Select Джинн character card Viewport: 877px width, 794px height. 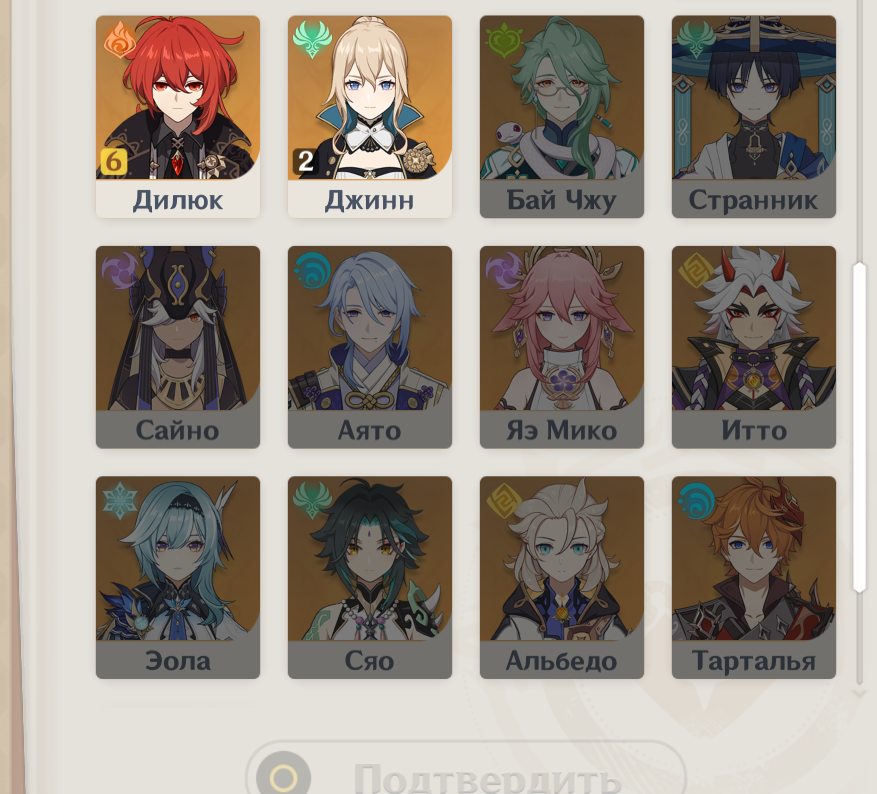click(370, 116)
